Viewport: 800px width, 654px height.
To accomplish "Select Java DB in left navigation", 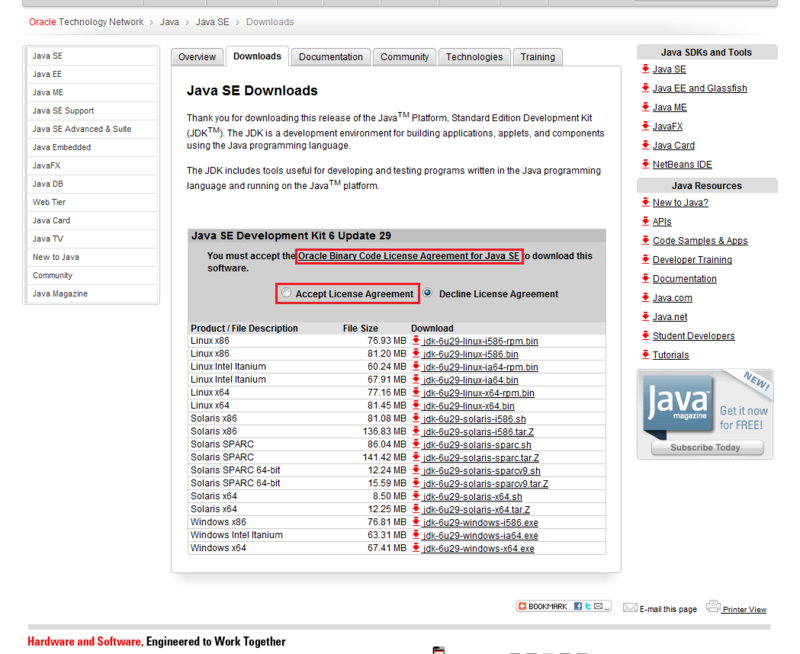I will point(92,184).
